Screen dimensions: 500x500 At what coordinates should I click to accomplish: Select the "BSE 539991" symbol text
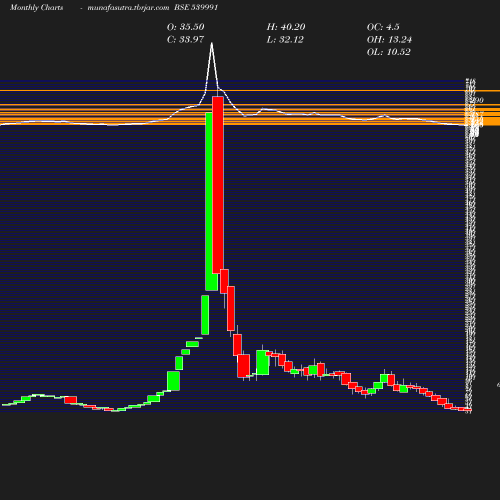196,8
